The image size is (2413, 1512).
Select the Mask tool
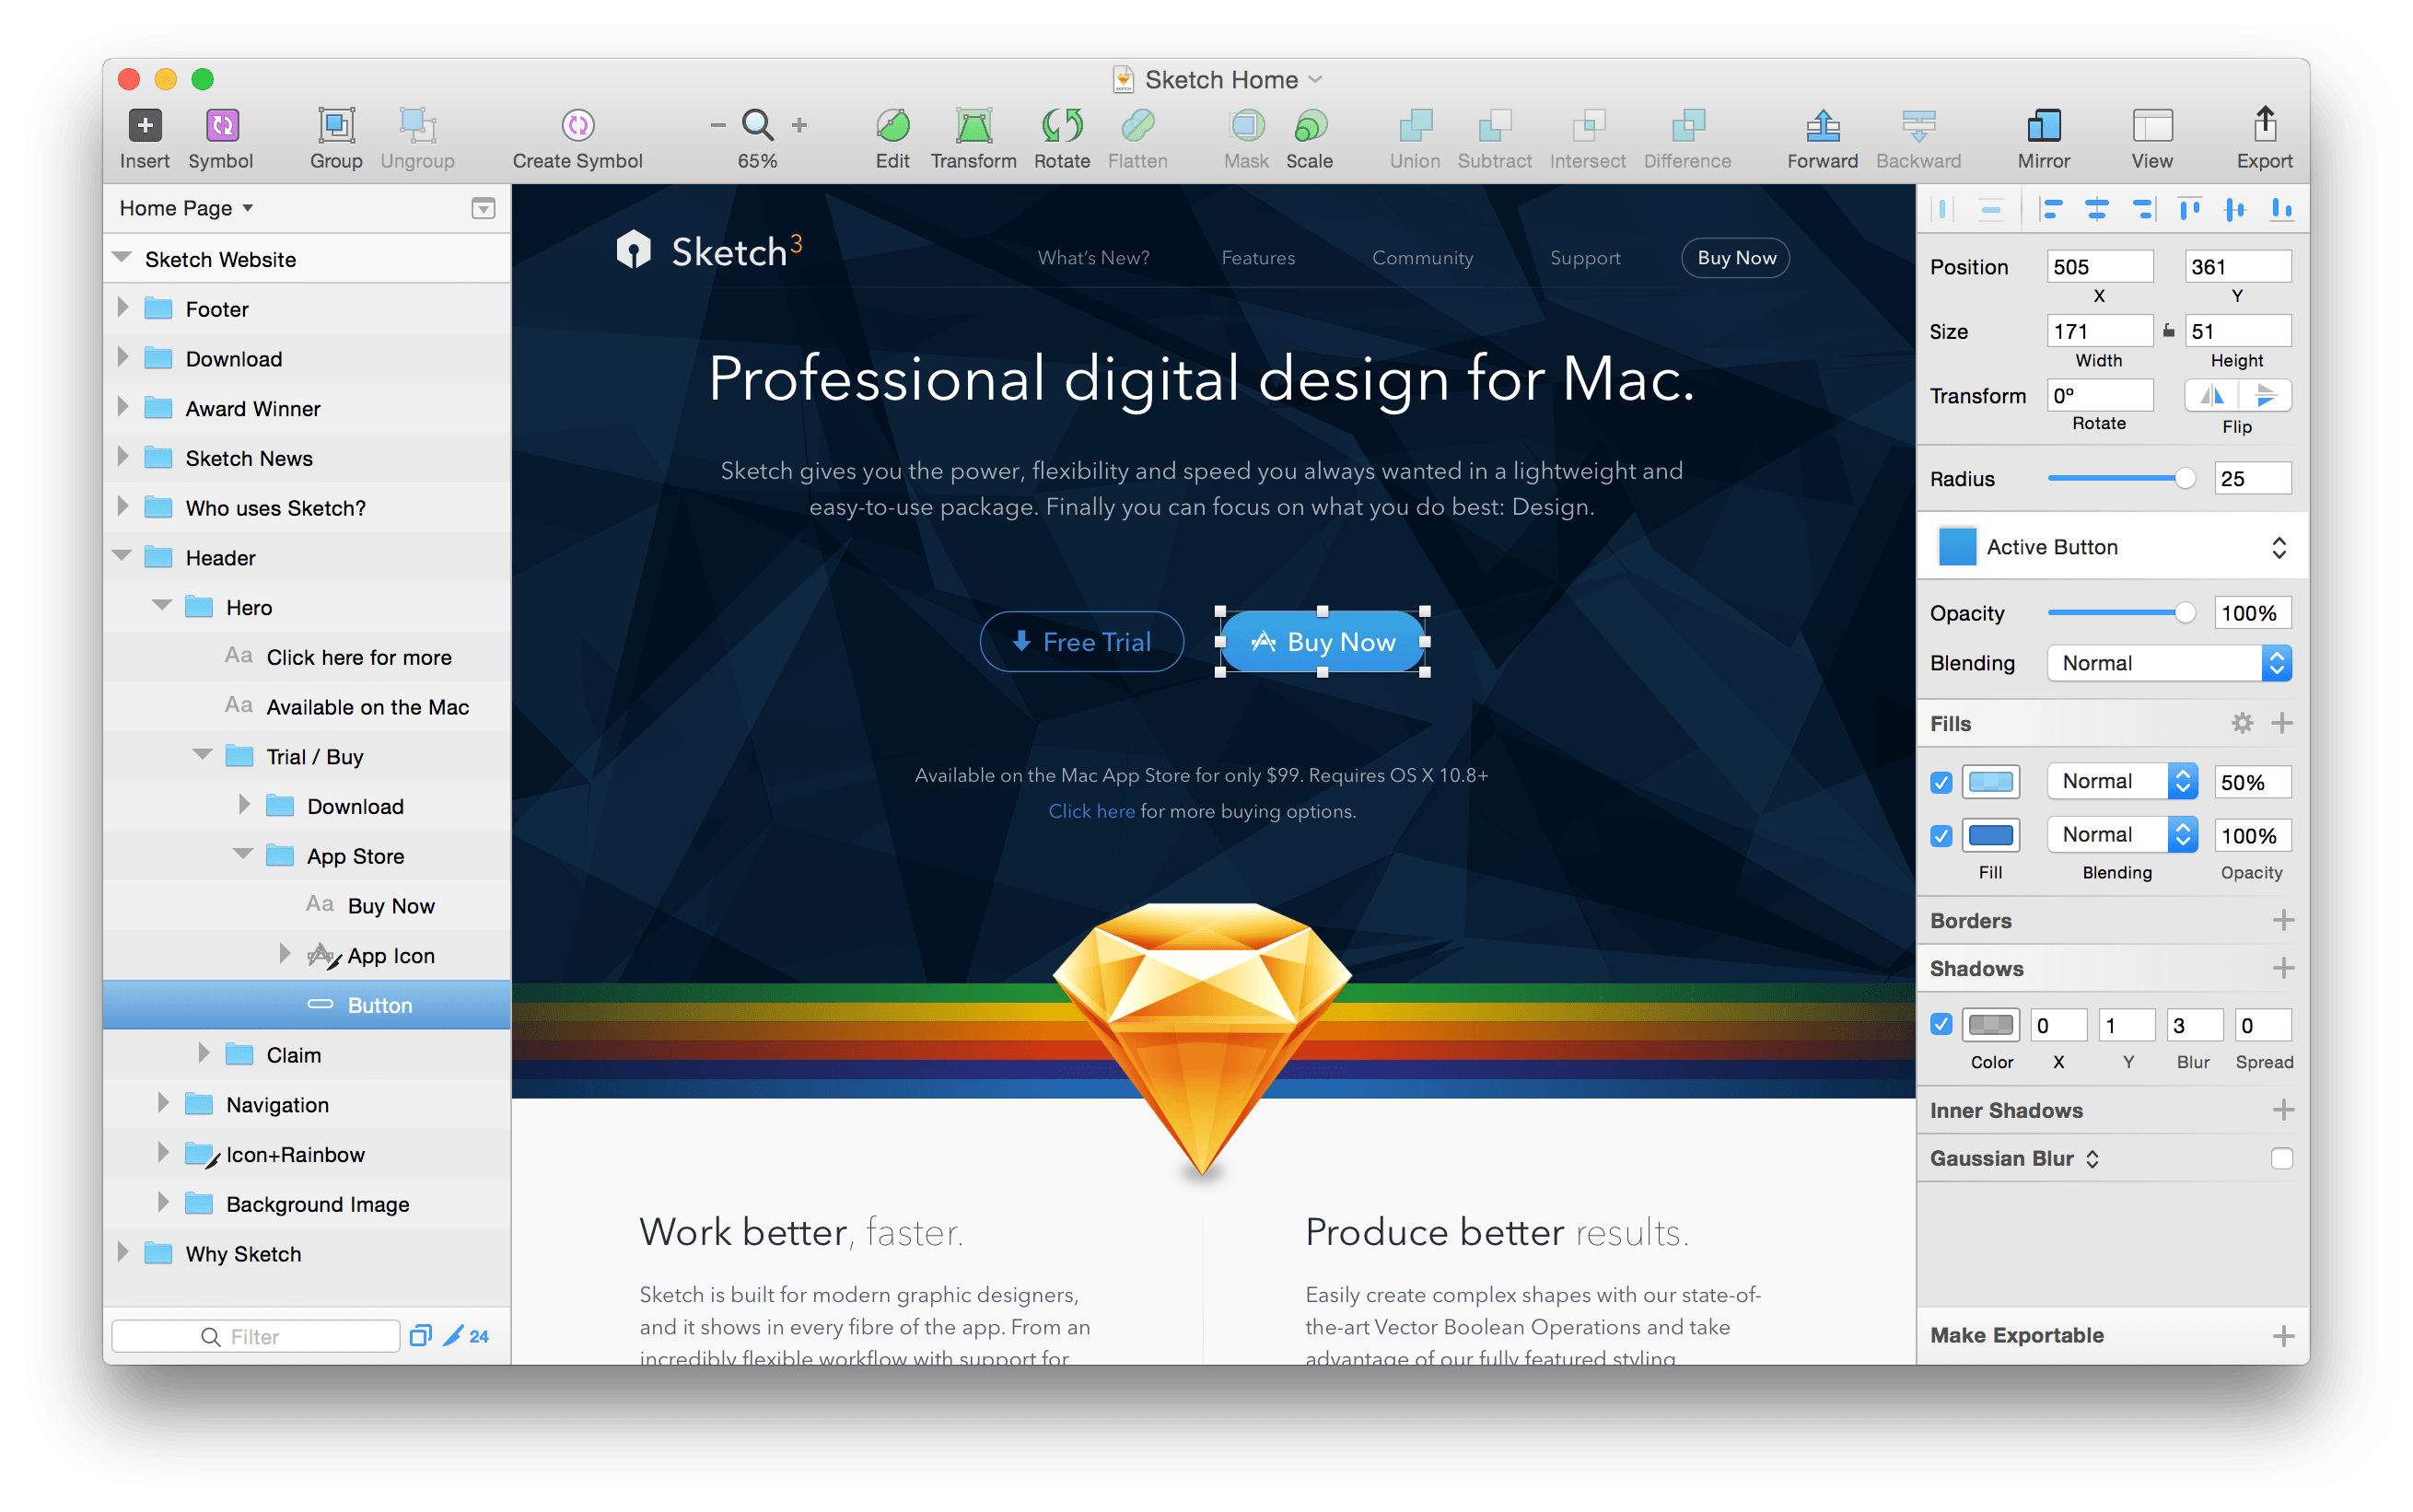1246,126
